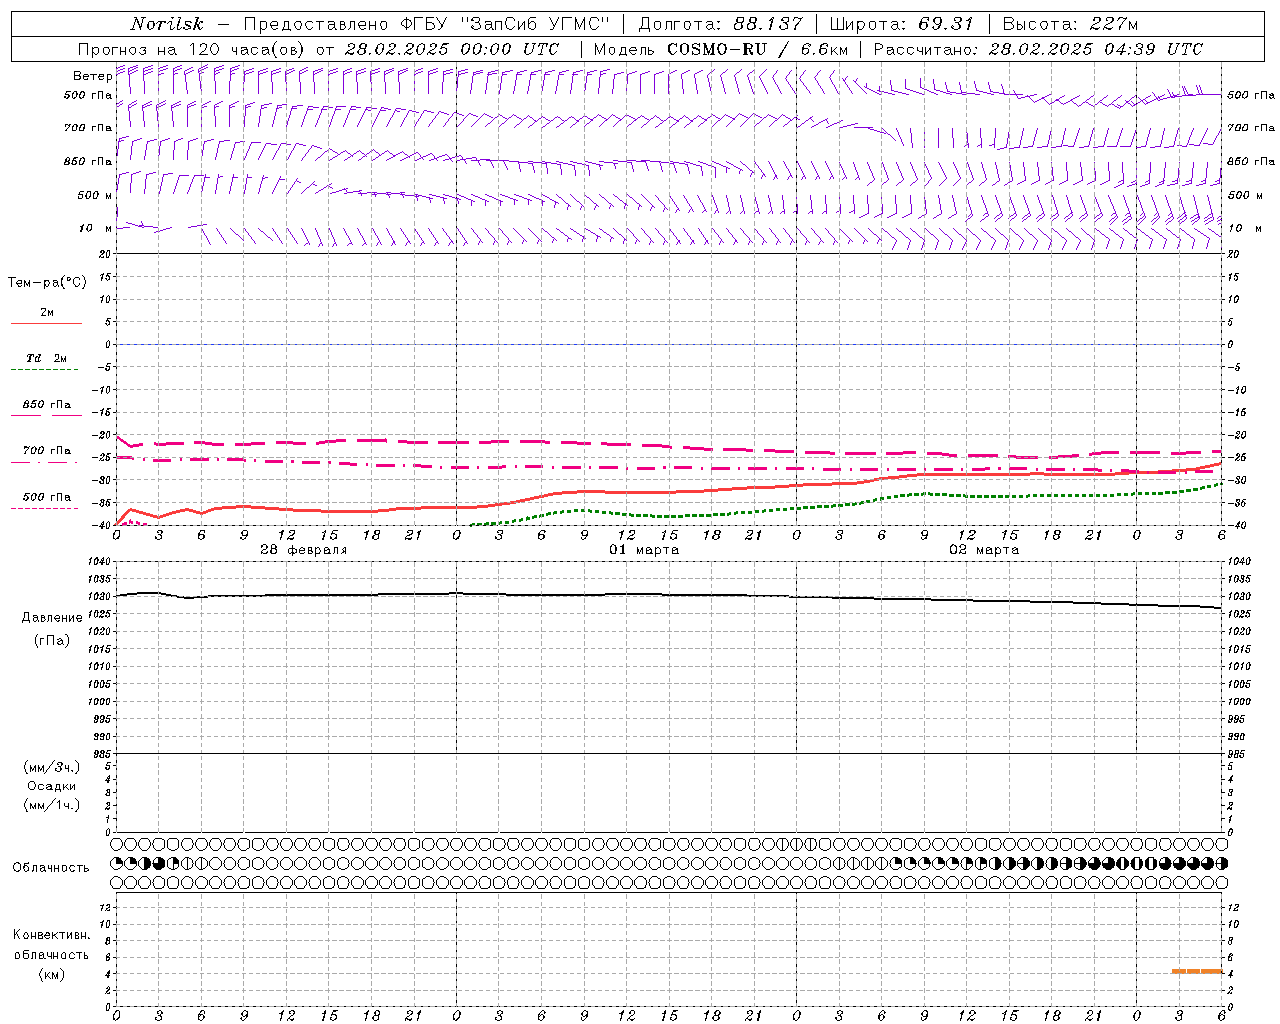Screen dimensions: 1280x1024
Task: Click the '500 гПа' temperature legend entry
Action: (46, 496)
